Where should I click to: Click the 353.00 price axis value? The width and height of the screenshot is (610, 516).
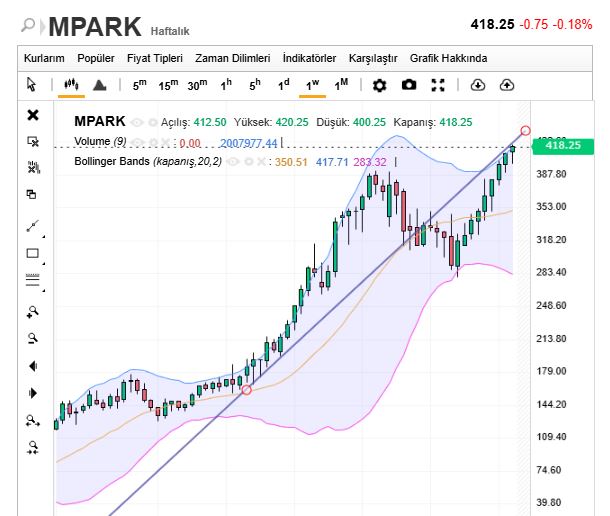coord(551,207)
